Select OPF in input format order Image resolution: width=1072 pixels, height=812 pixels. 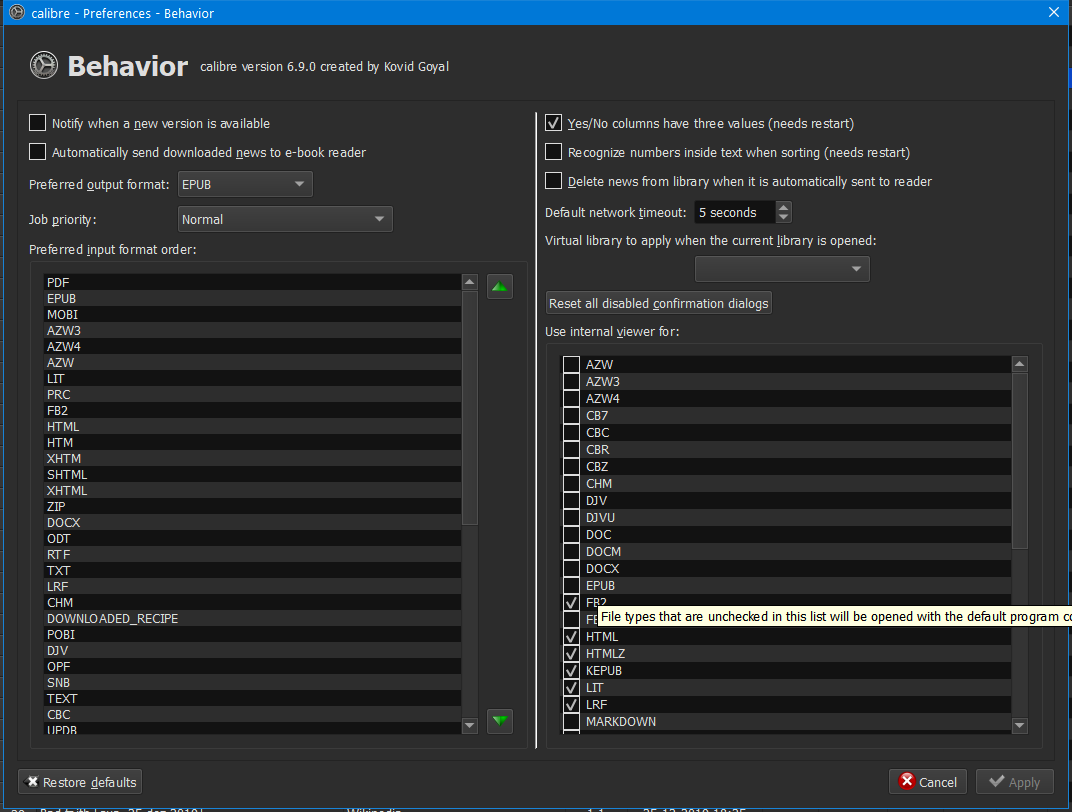(x=252, y=666)
